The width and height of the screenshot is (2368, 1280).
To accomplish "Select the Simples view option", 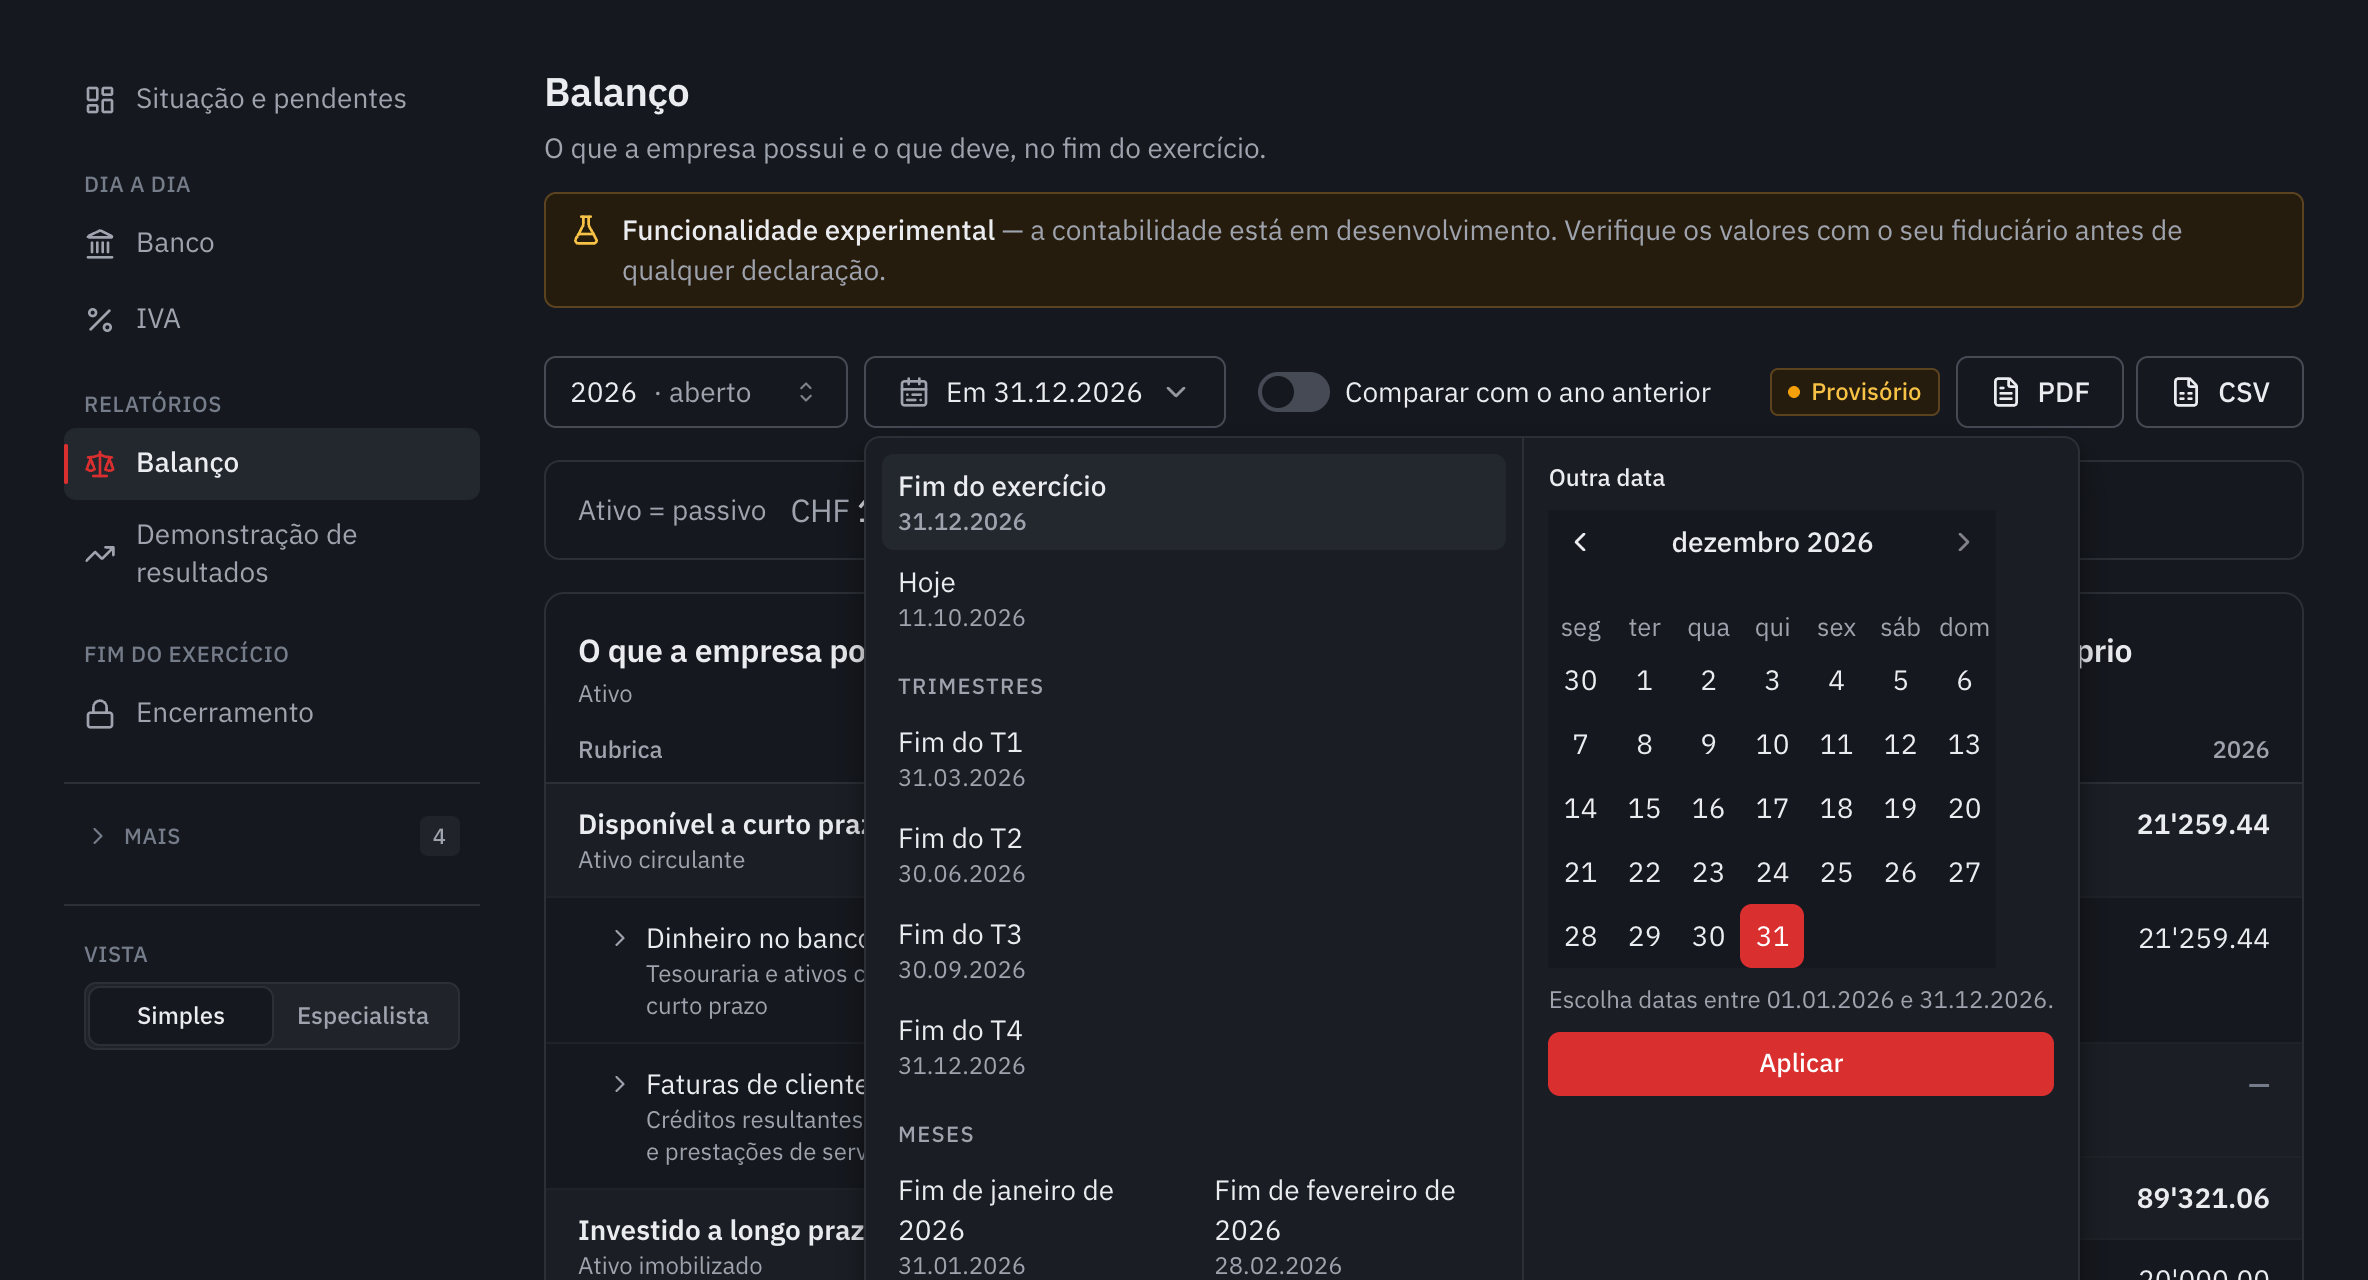I will tap(181, 1016).
